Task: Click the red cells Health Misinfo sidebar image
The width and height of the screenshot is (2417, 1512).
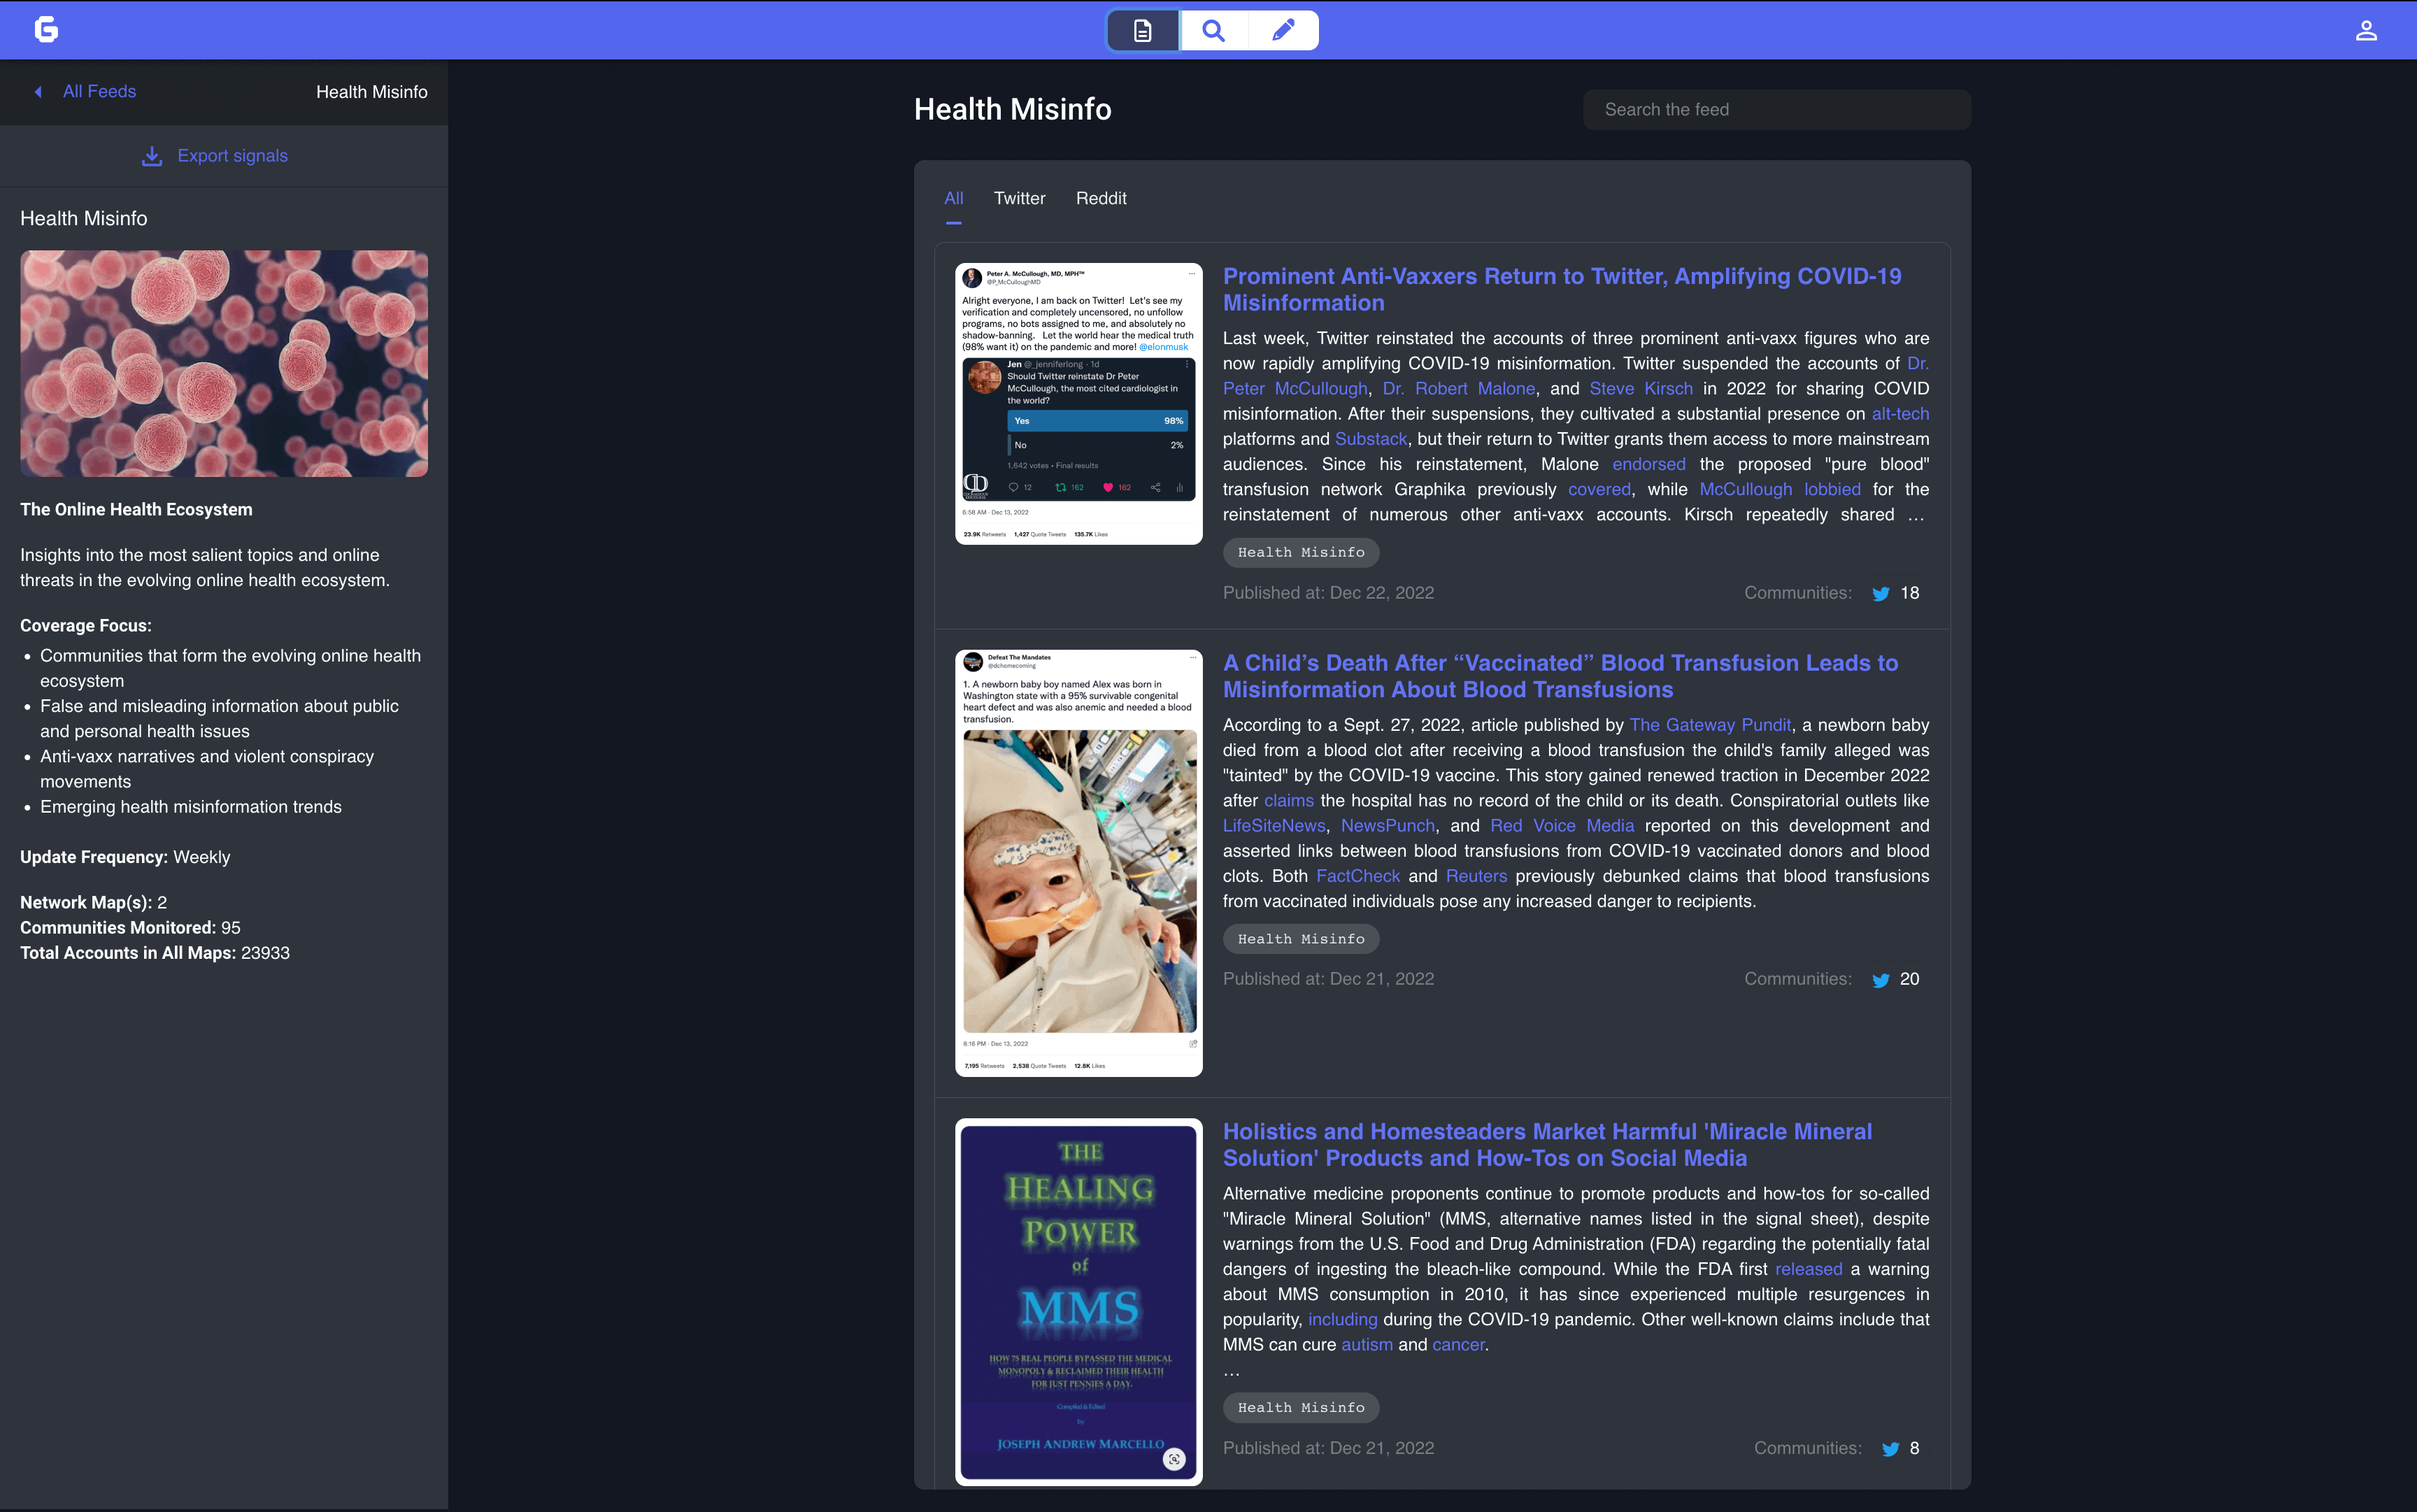Action: click(x=224, y=364)
